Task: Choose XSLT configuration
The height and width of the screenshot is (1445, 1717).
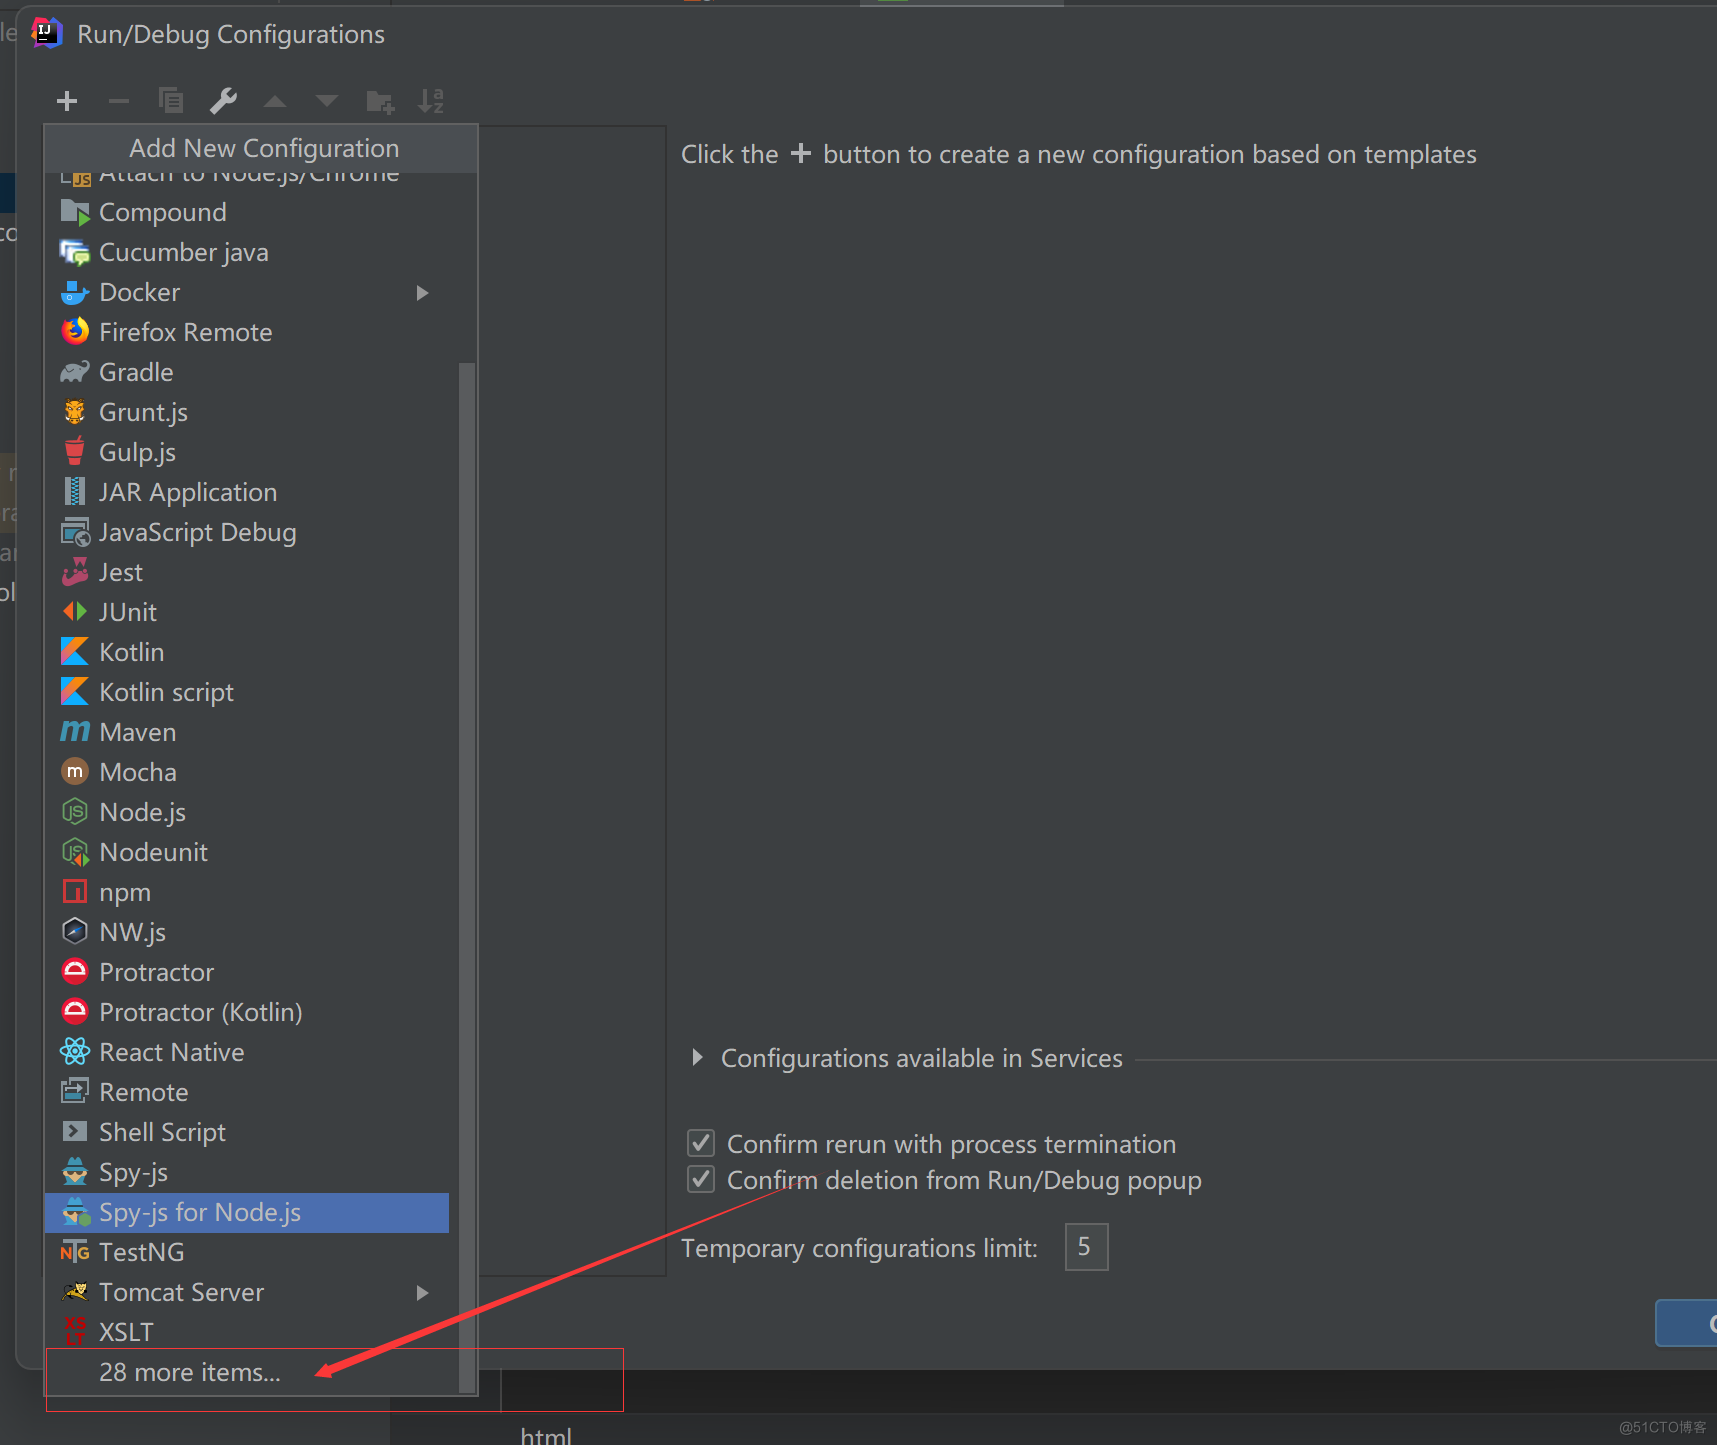Action: (247, 1332)
